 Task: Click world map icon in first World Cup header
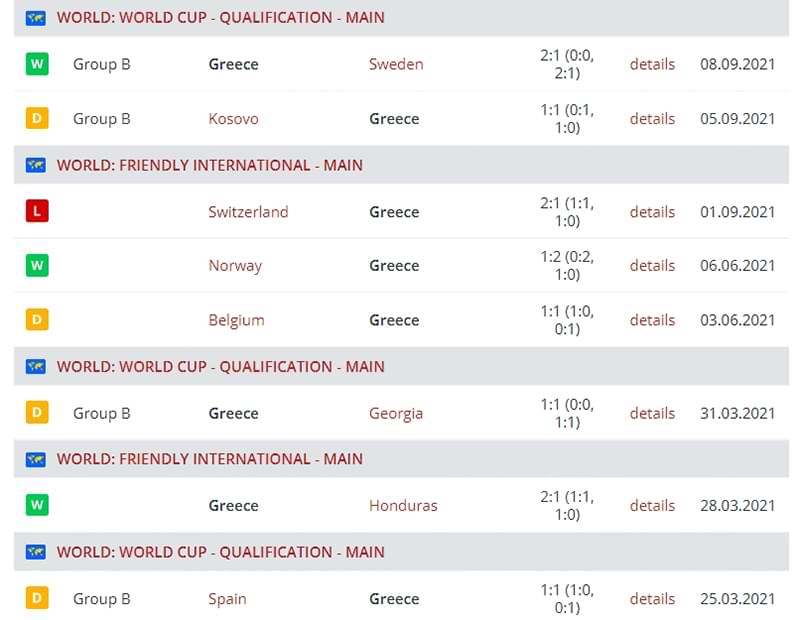(x=36, y=18)
